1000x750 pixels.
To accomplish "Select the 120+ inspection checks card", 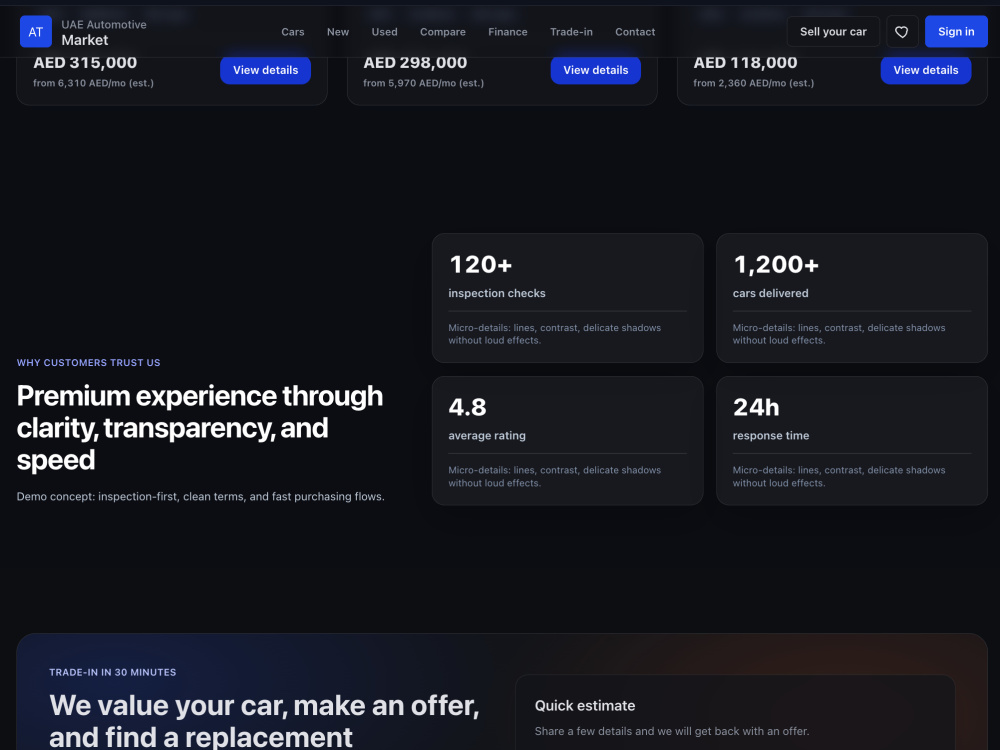I will pyautogui.click(x=568, y=298).
